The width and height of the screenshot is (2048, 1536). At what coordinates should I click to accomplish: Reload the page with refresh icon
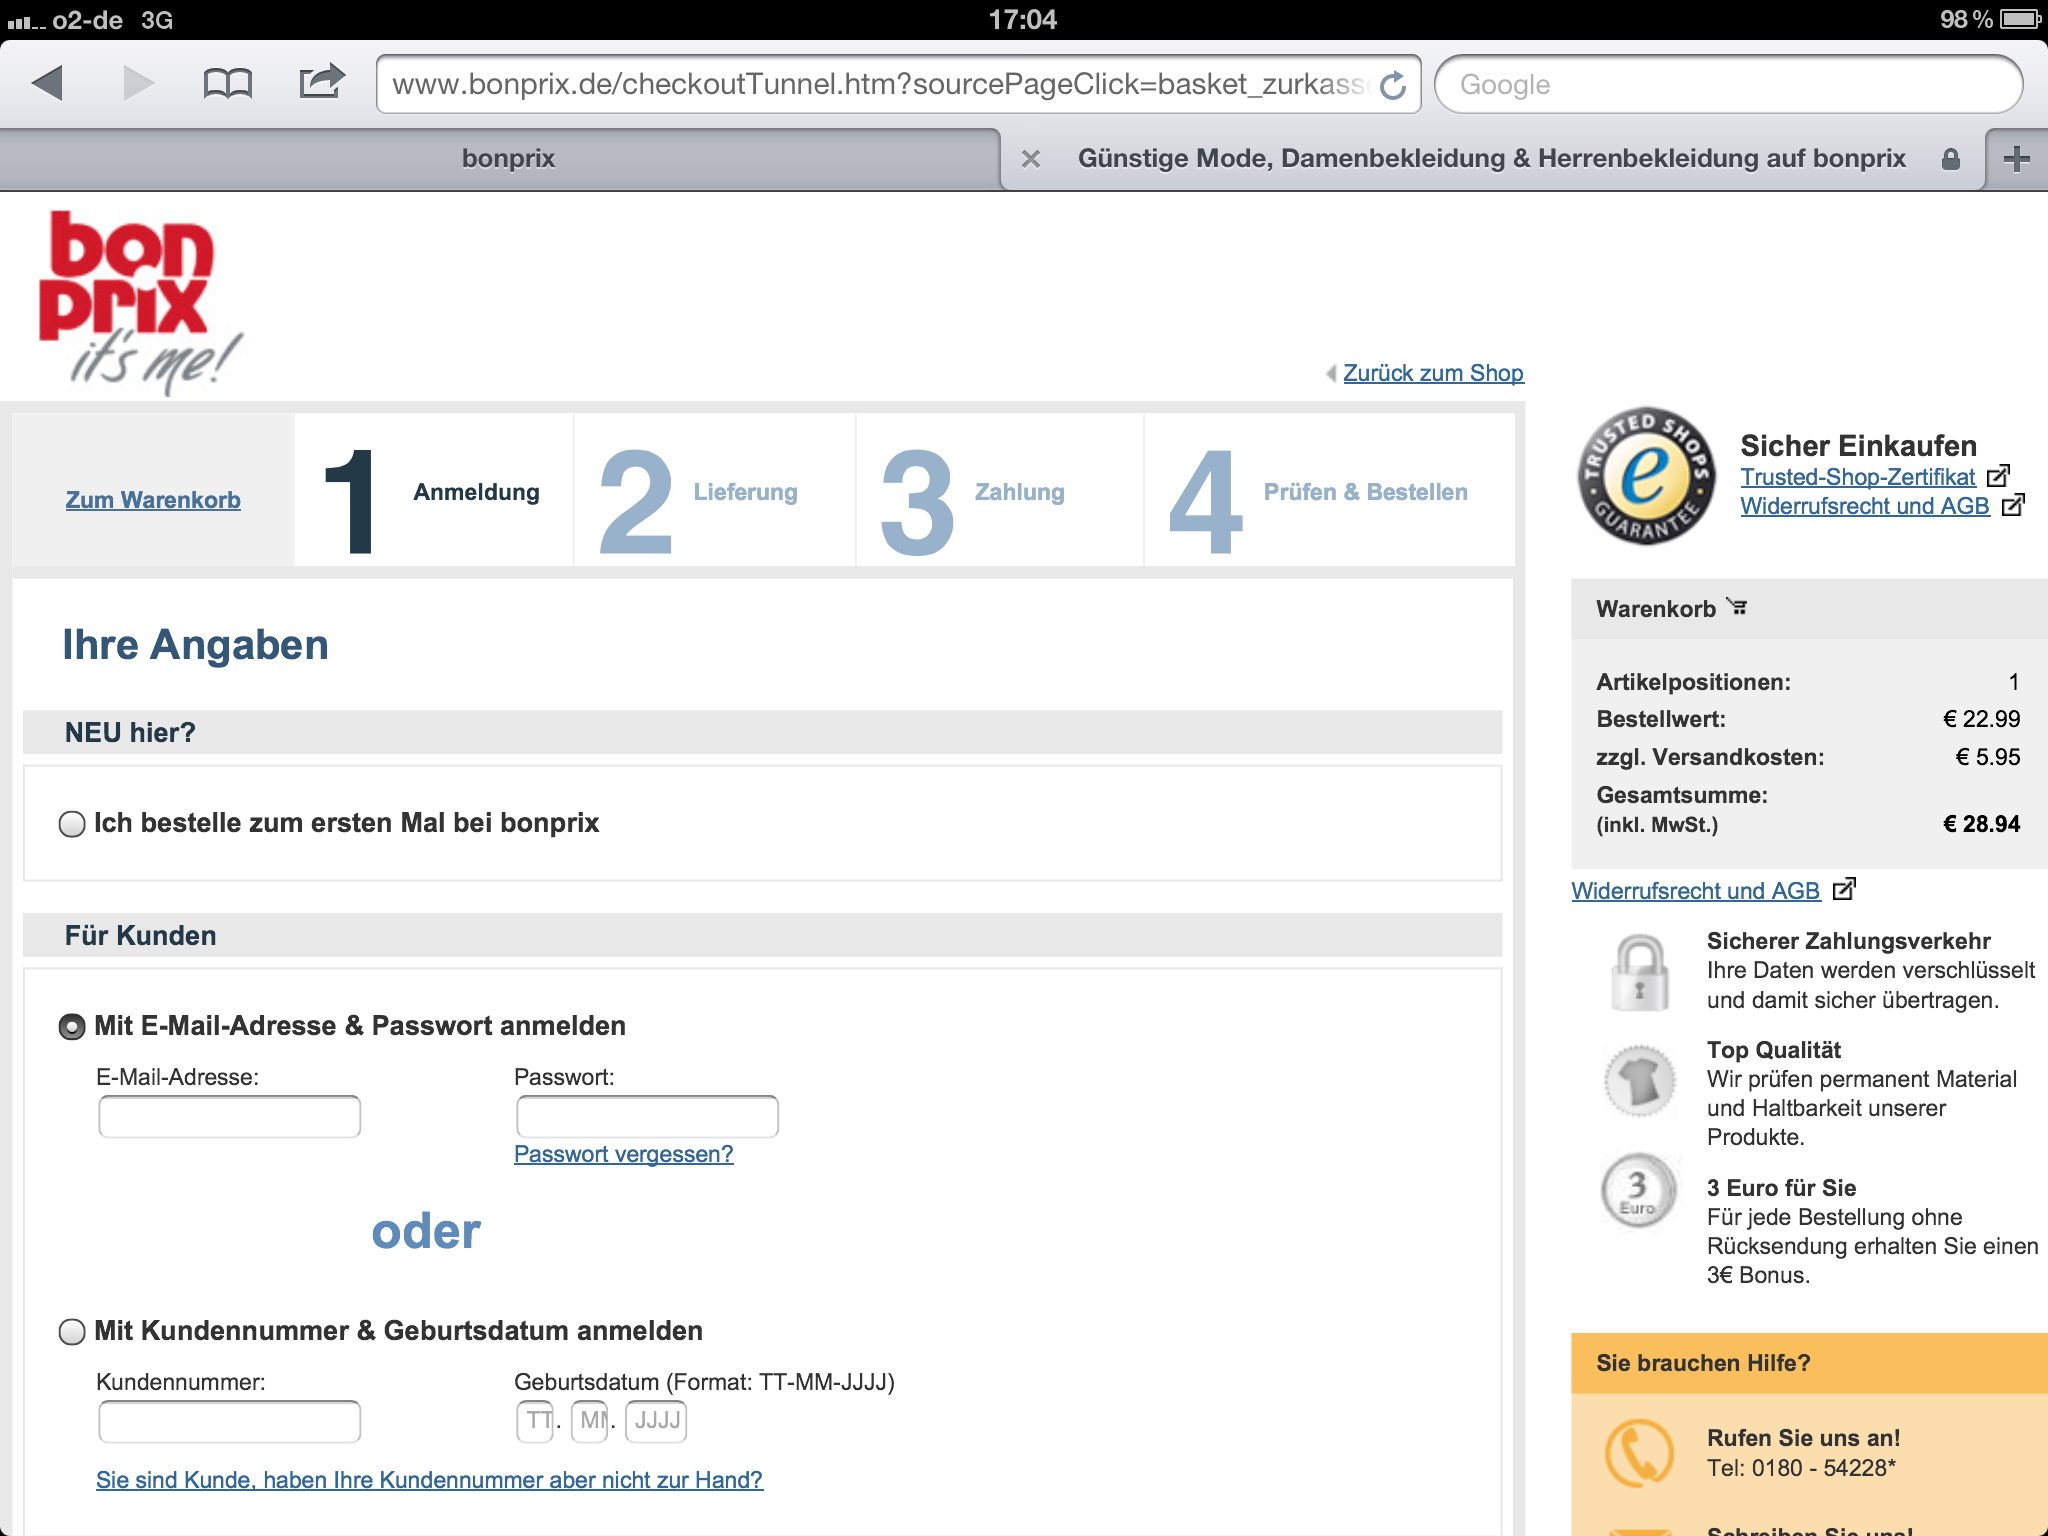[x=1393, y=86]
